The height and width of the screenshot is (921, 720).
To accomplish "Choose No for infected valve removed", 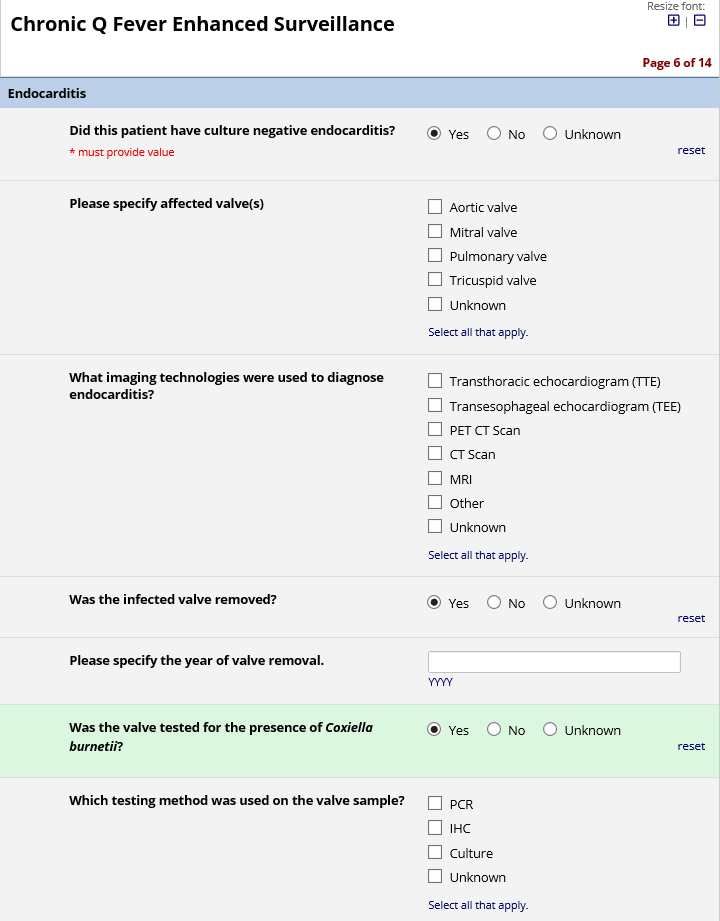I will click(x=494, y=603).
